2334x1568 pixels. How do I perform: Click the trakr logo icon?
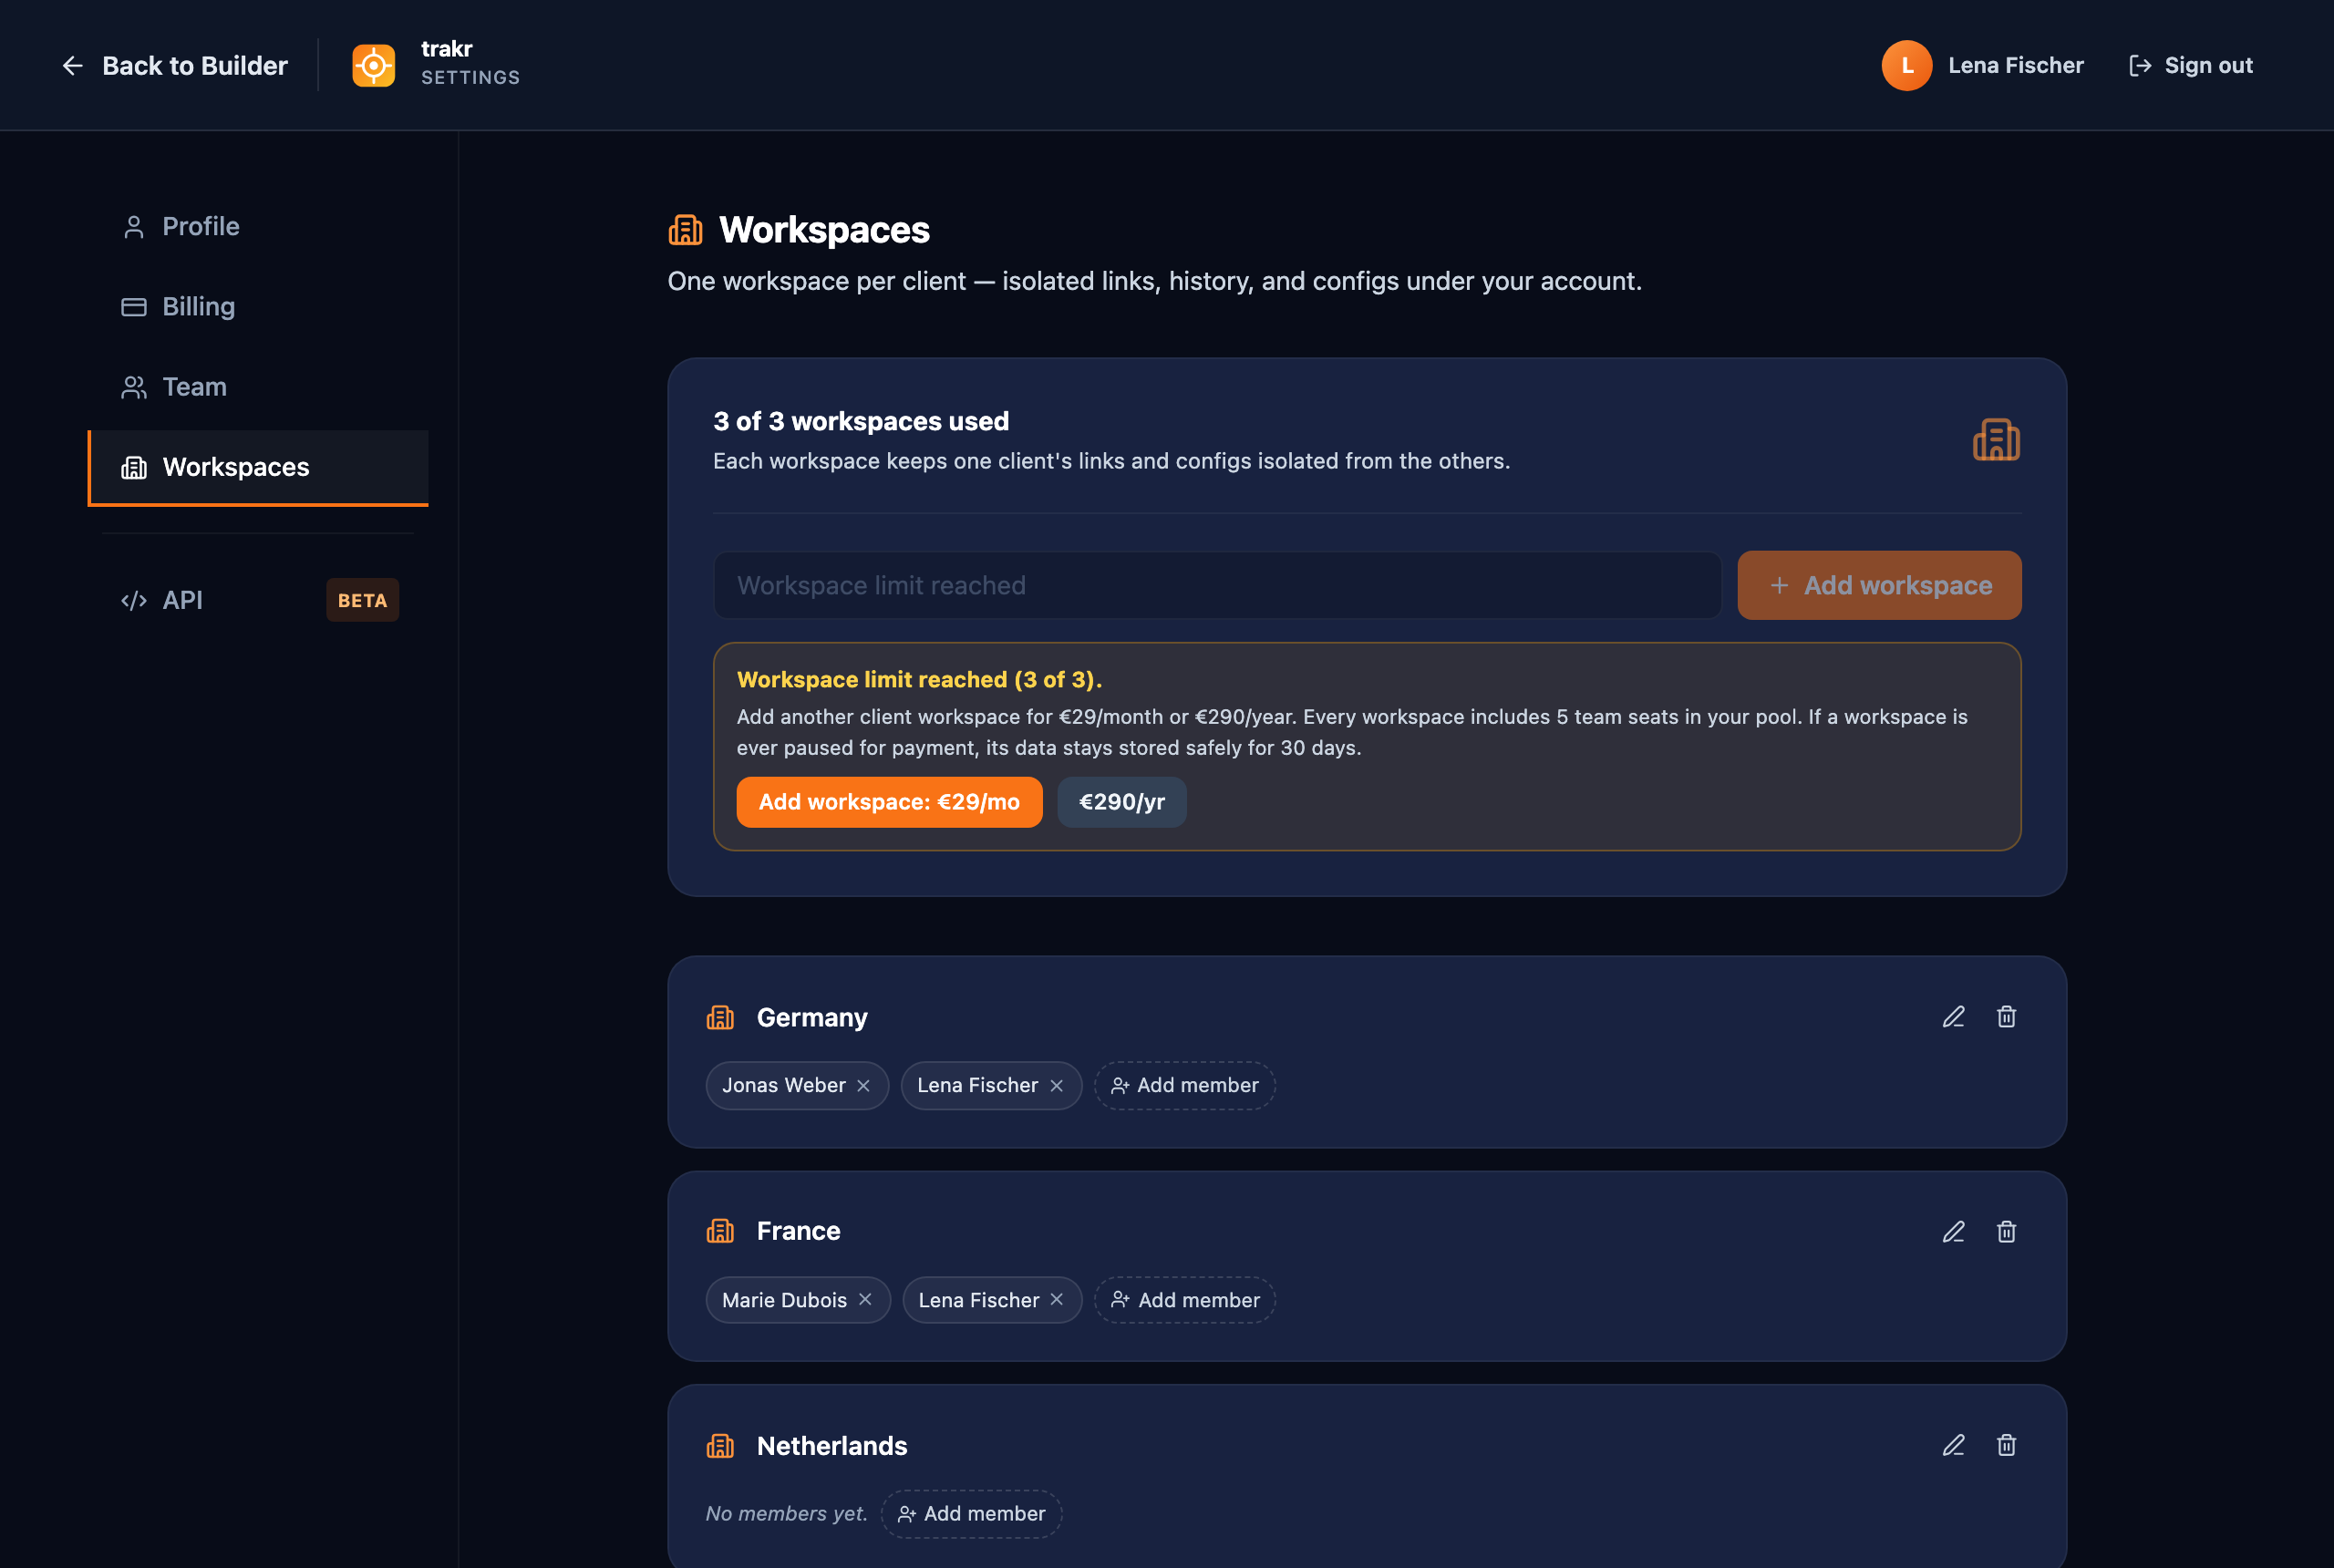373,65
